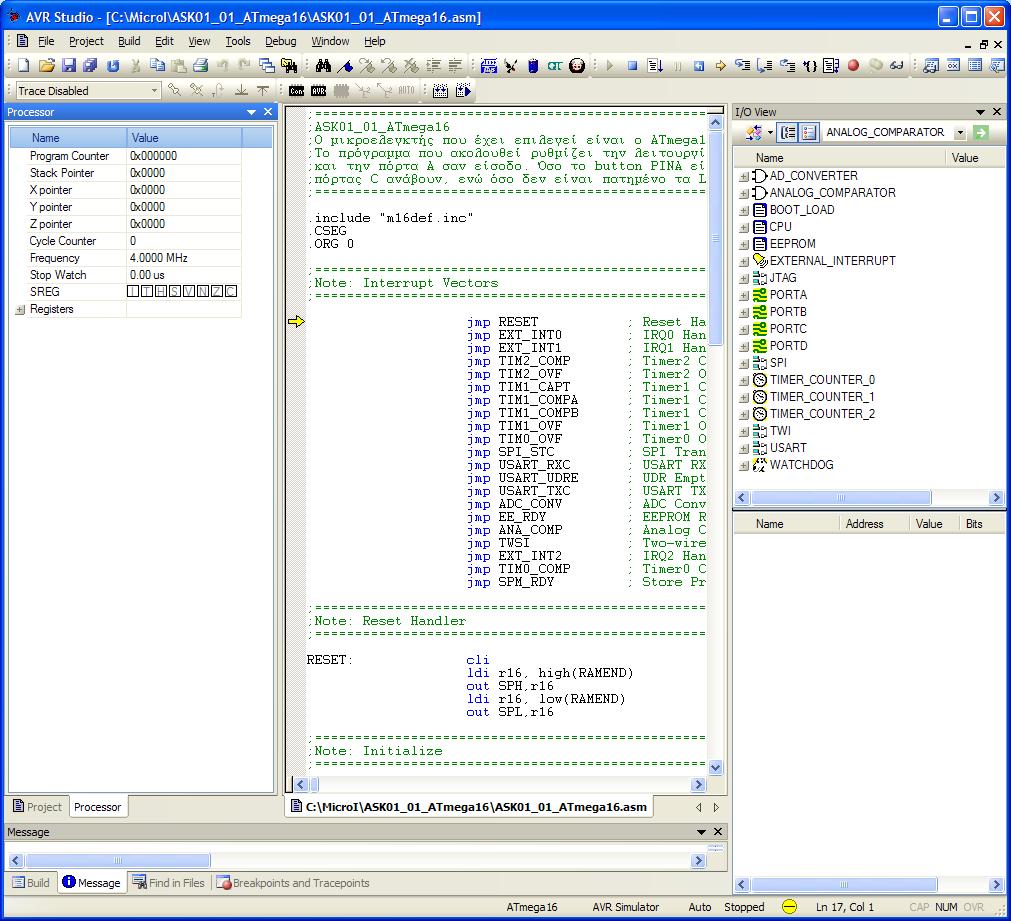Click the I/O View colored arrows icon
Viewport: 1011px width, 921px height.
coord(754,132)
